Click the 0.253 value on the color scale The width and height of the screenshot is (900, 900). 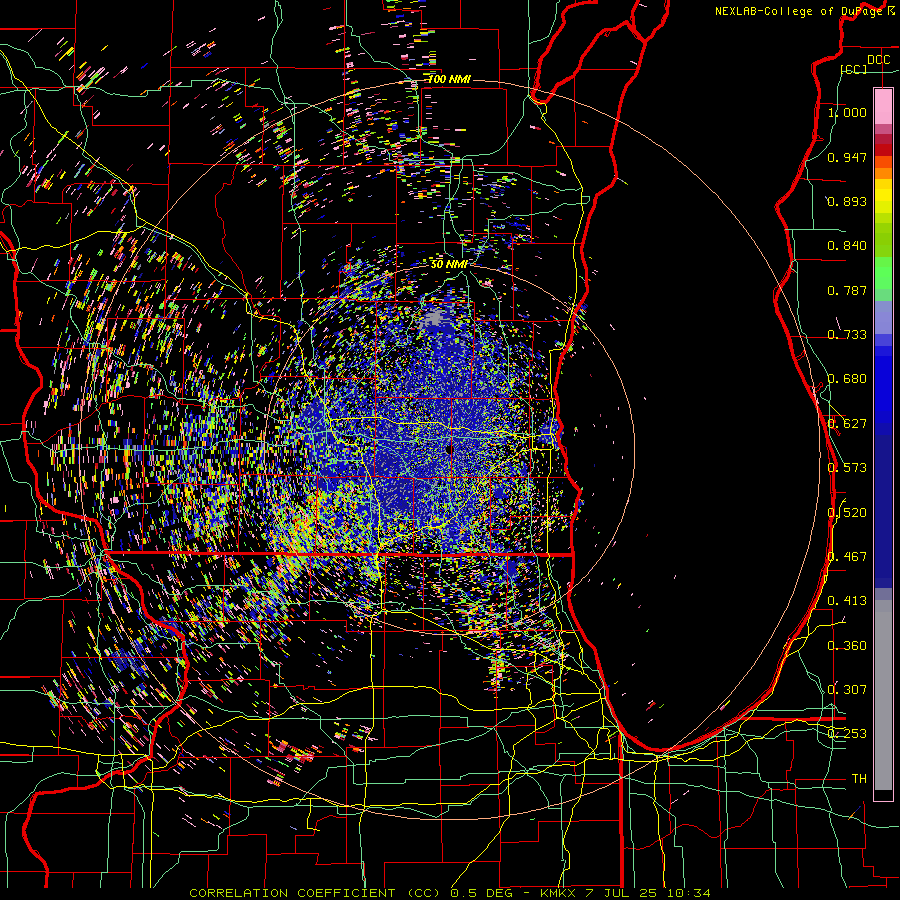[x=847, y=734]
